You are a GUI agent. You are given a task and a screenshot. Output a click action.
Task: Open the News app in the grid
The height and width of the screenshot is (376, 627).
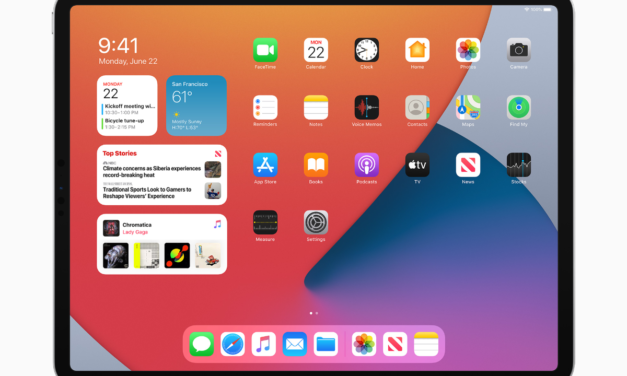point(468,165)
